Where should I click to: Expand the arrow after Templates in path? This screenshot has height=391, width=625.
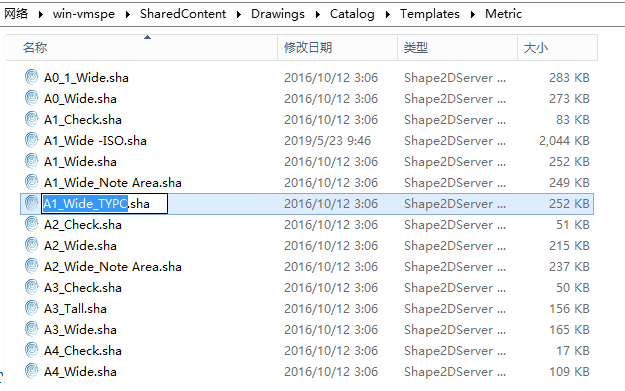[x=473, y=14]
